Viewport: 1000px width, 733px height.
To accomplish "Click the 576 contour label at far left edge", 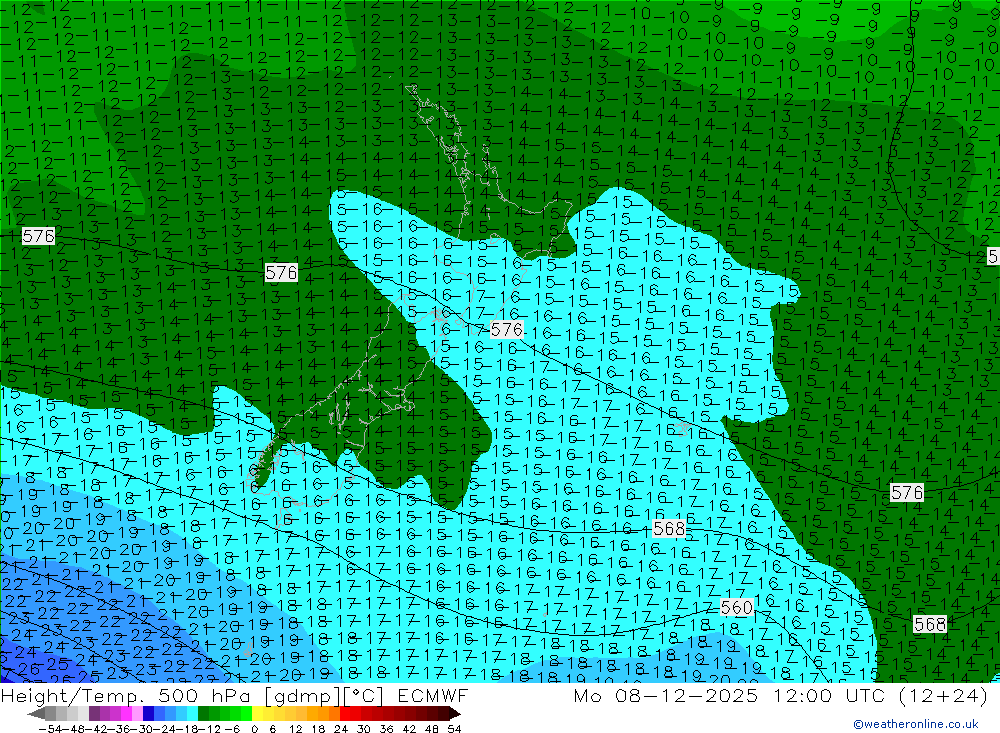I will 38,236.
